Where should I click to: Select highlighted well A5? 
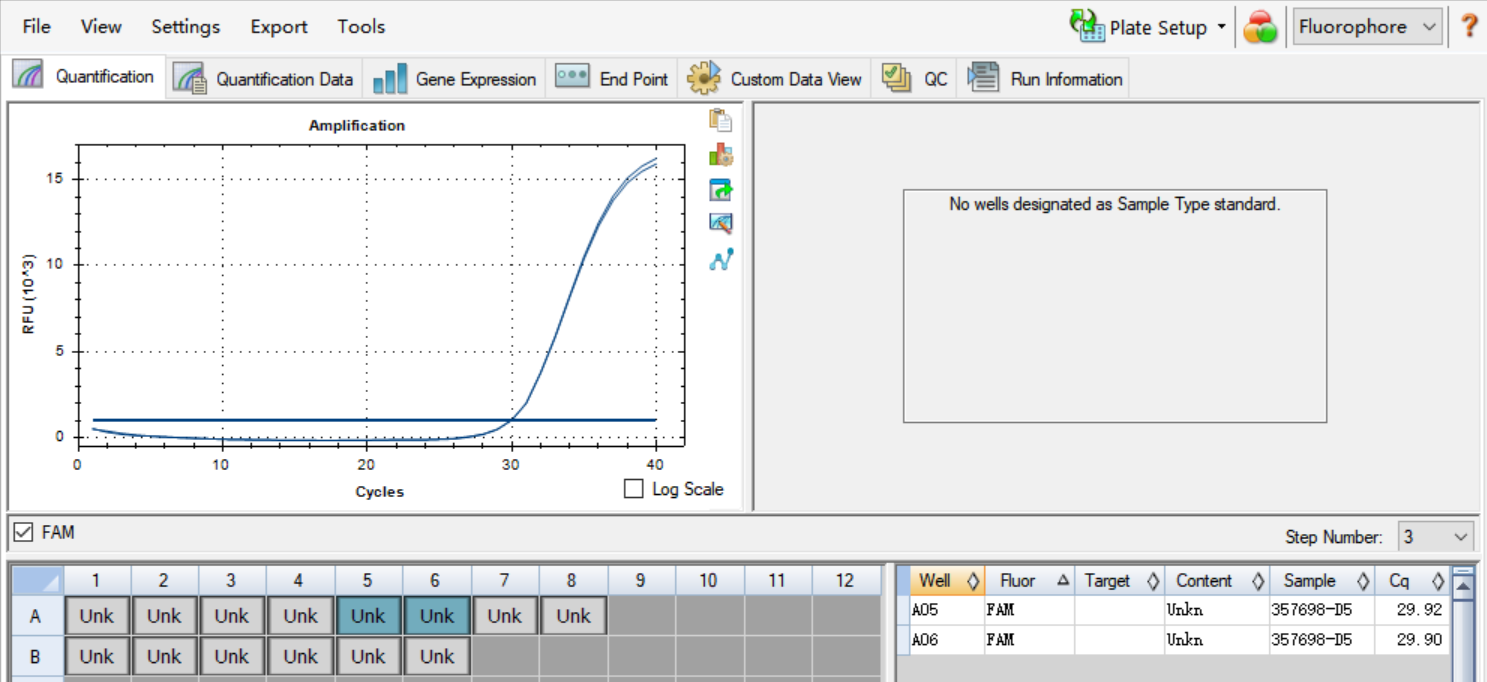(368, 616)
